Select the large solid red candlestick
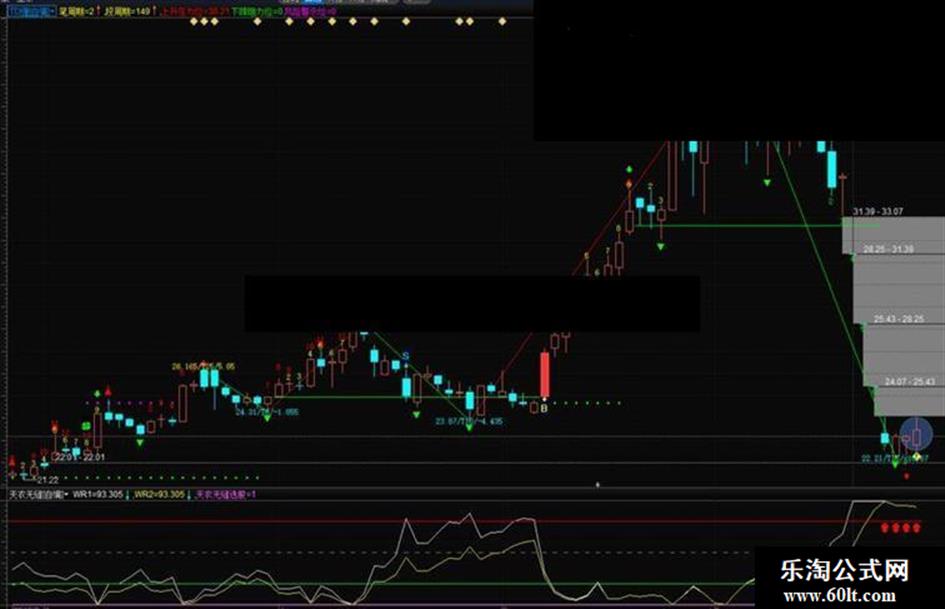 (544, 374)
